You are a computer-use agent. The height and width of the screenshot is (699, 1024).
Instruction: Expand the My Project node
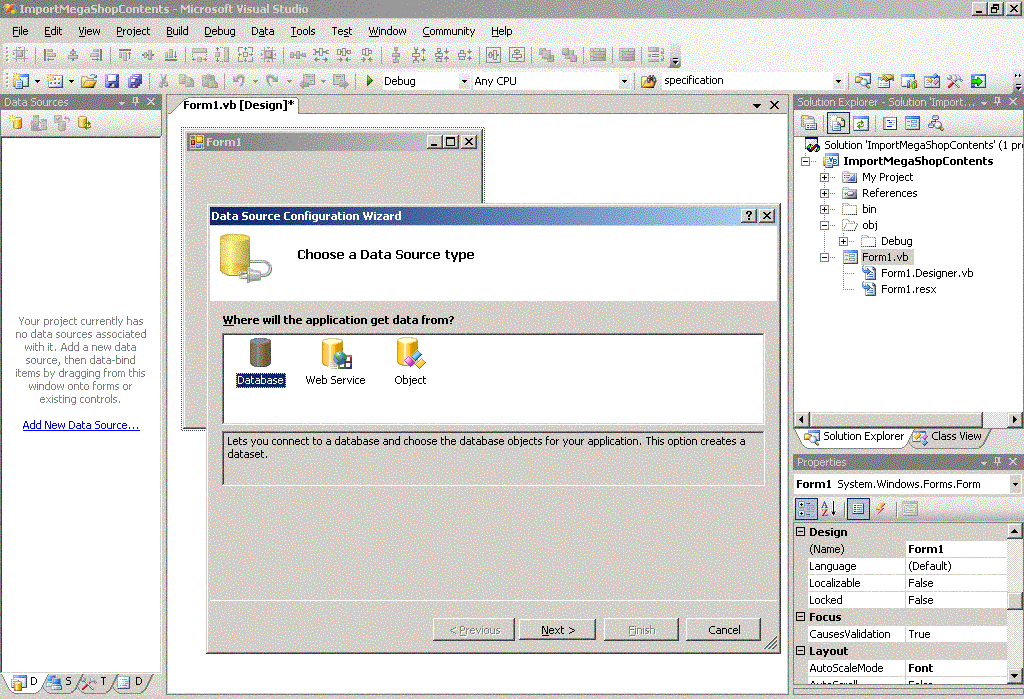point(824,177)
